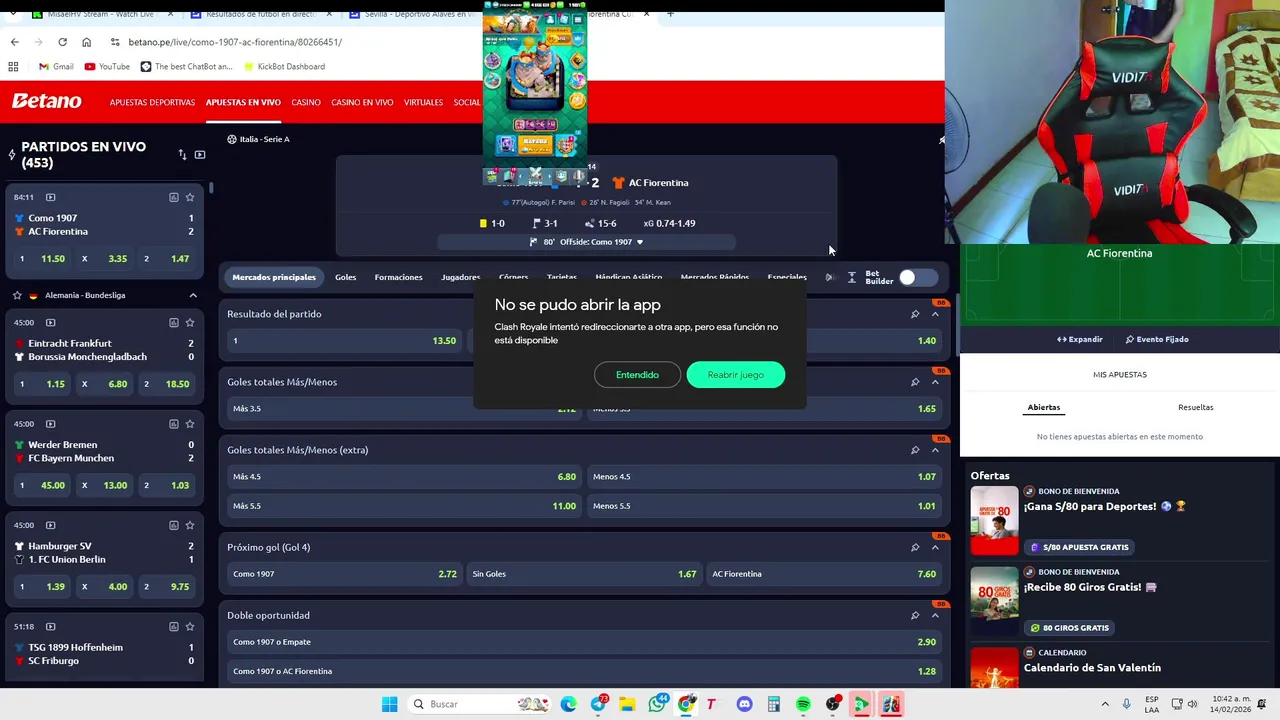Select Más 4.5 odds 6.80
Screen dimensions: 1280x720
pos(404,476)
